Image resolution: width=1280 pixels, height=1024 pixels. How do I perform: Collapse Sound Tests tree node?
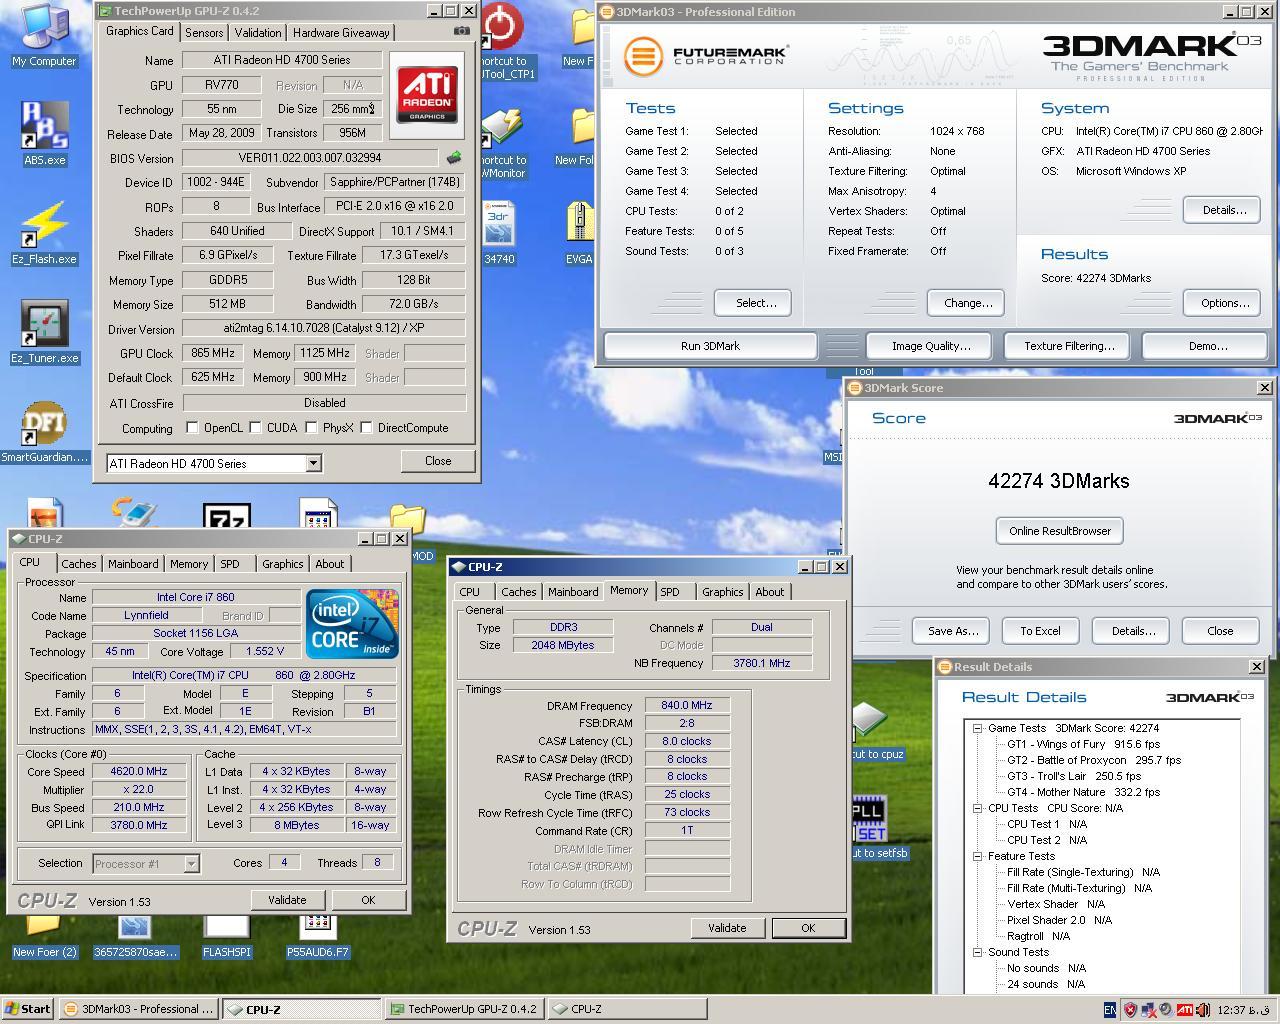tap(977, 952)
